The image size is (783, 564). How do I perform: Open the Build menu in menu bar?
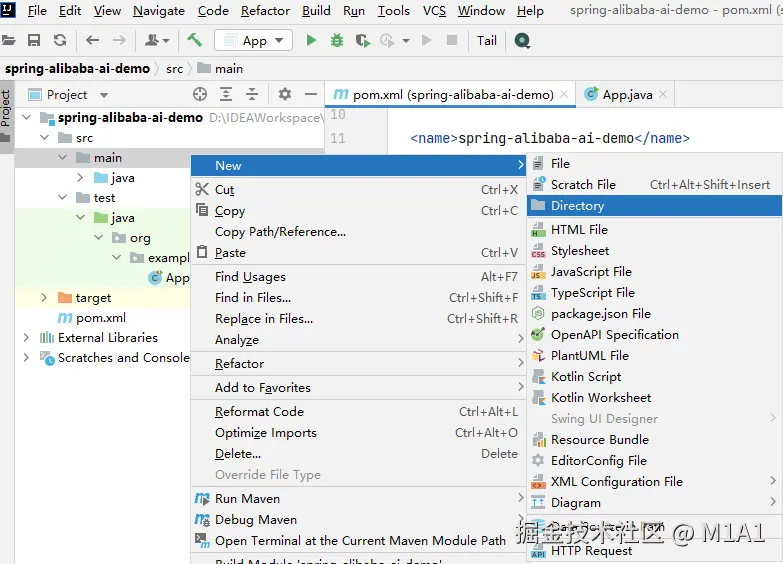(x=316, y=10)
